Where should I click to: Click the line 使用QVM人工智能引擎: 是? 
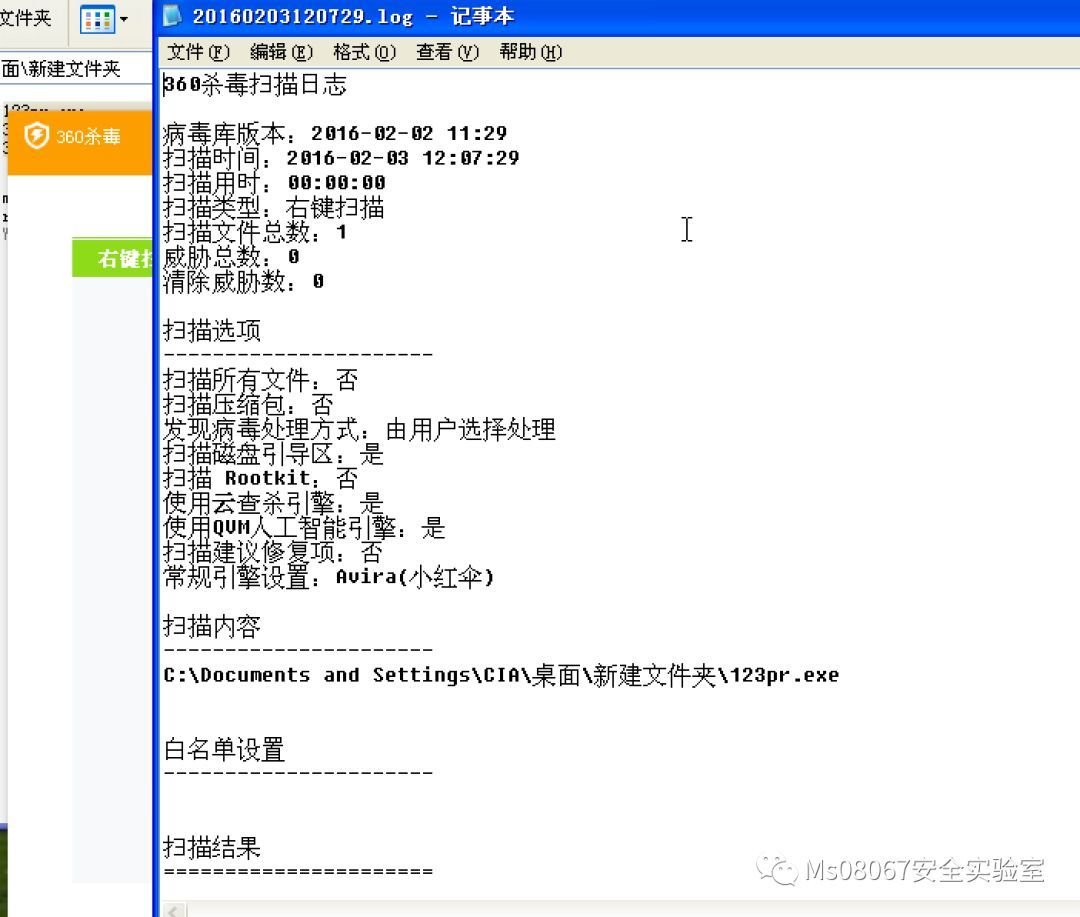[x=304, y=528]
